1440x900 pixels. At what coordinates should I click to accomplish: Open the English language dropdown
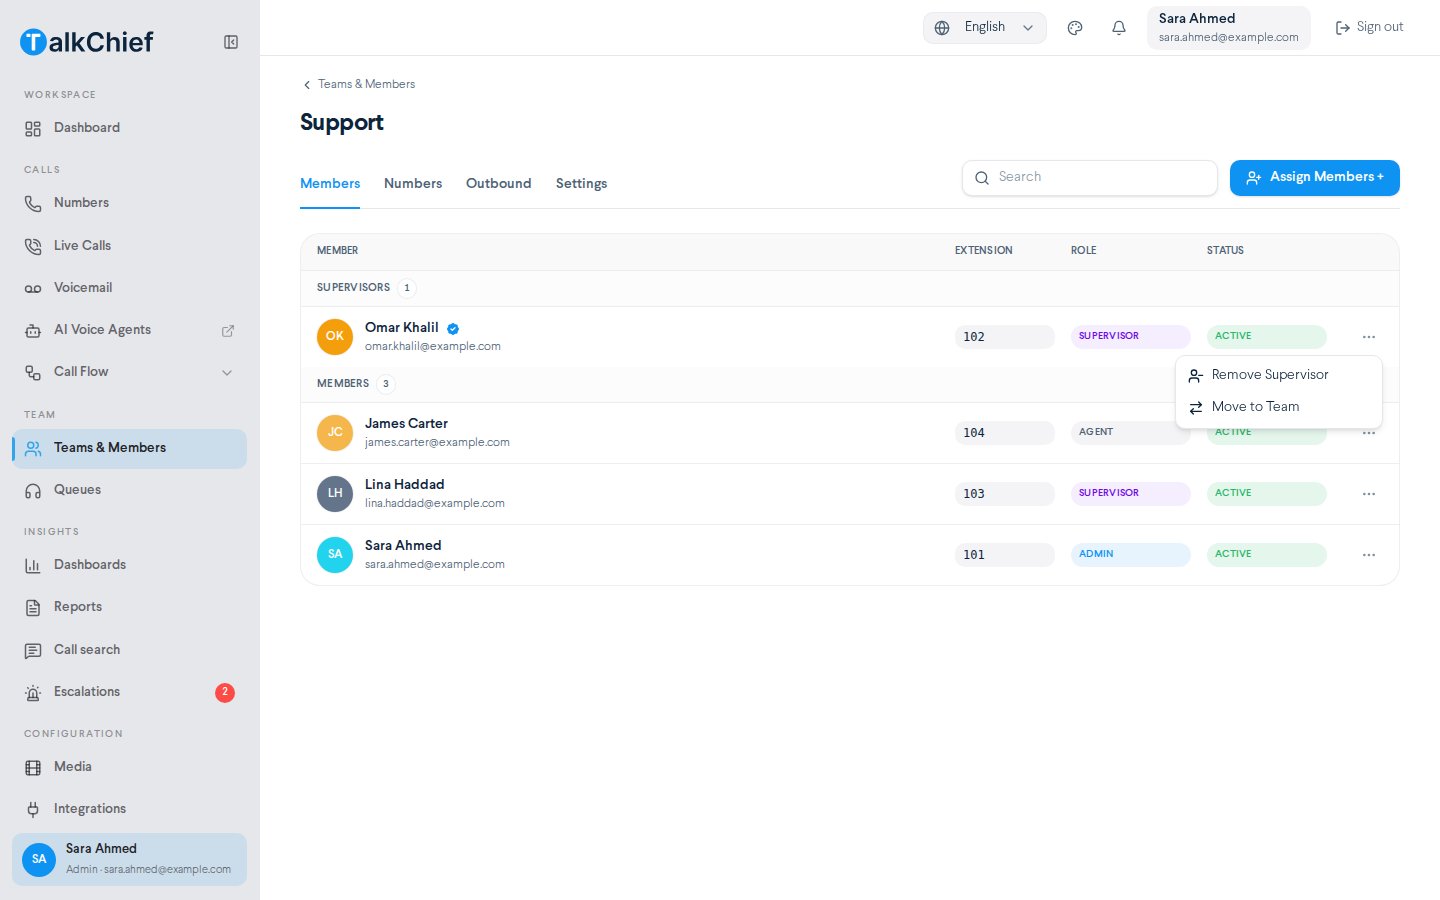pos(985,28)
